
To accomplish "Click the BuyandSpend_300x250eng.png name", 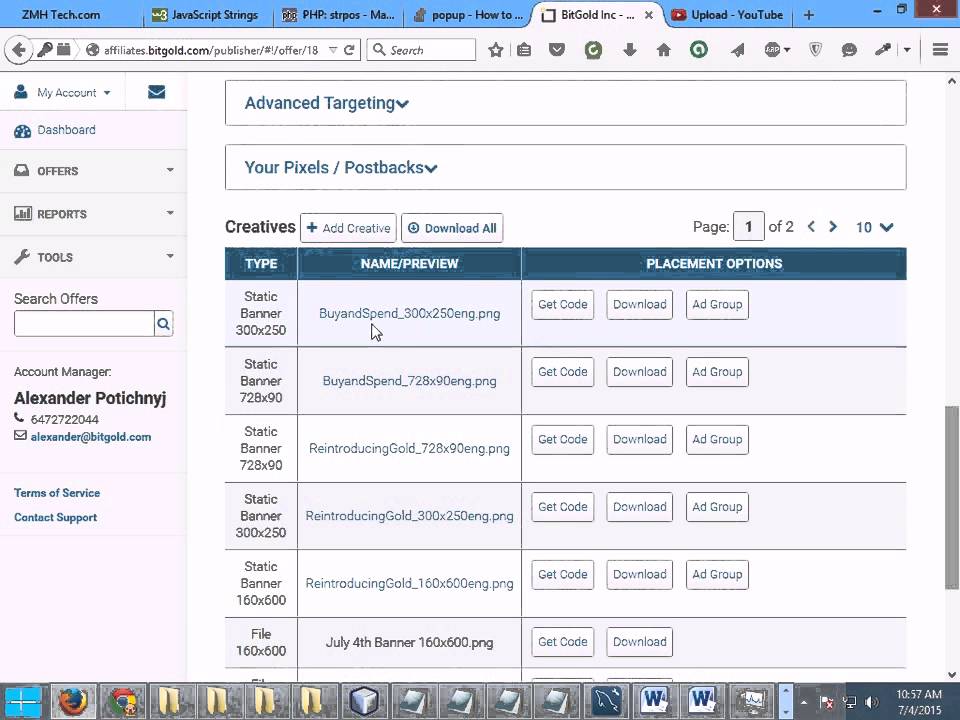I will pyautogui.click(x=410, y=313).
